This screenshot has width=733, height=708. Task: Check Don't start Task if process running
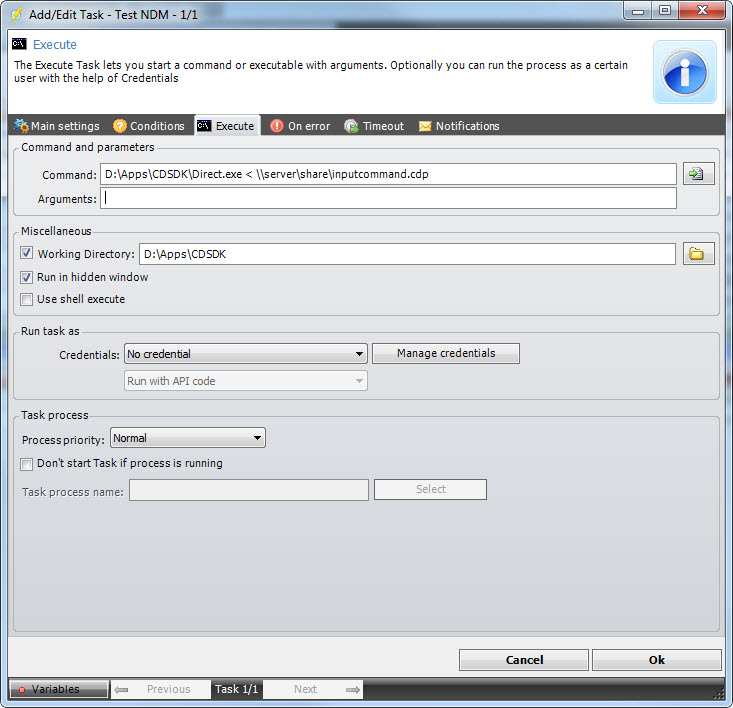pyautogui.click(x=27, y=463)
